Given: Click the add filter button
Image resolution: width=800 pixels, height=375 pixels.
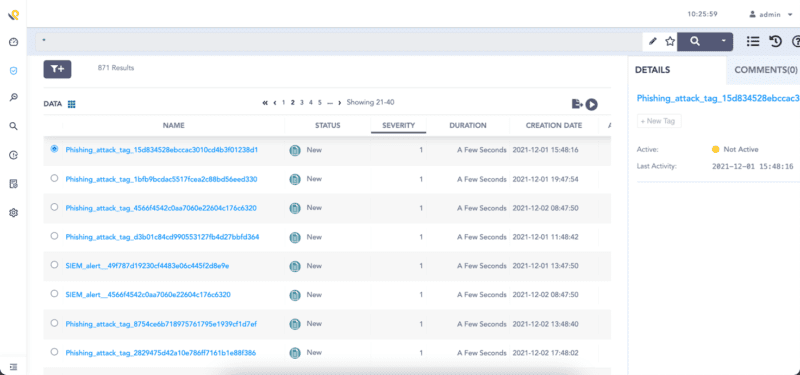Looking at the screenshot, I should pos(57,69).
